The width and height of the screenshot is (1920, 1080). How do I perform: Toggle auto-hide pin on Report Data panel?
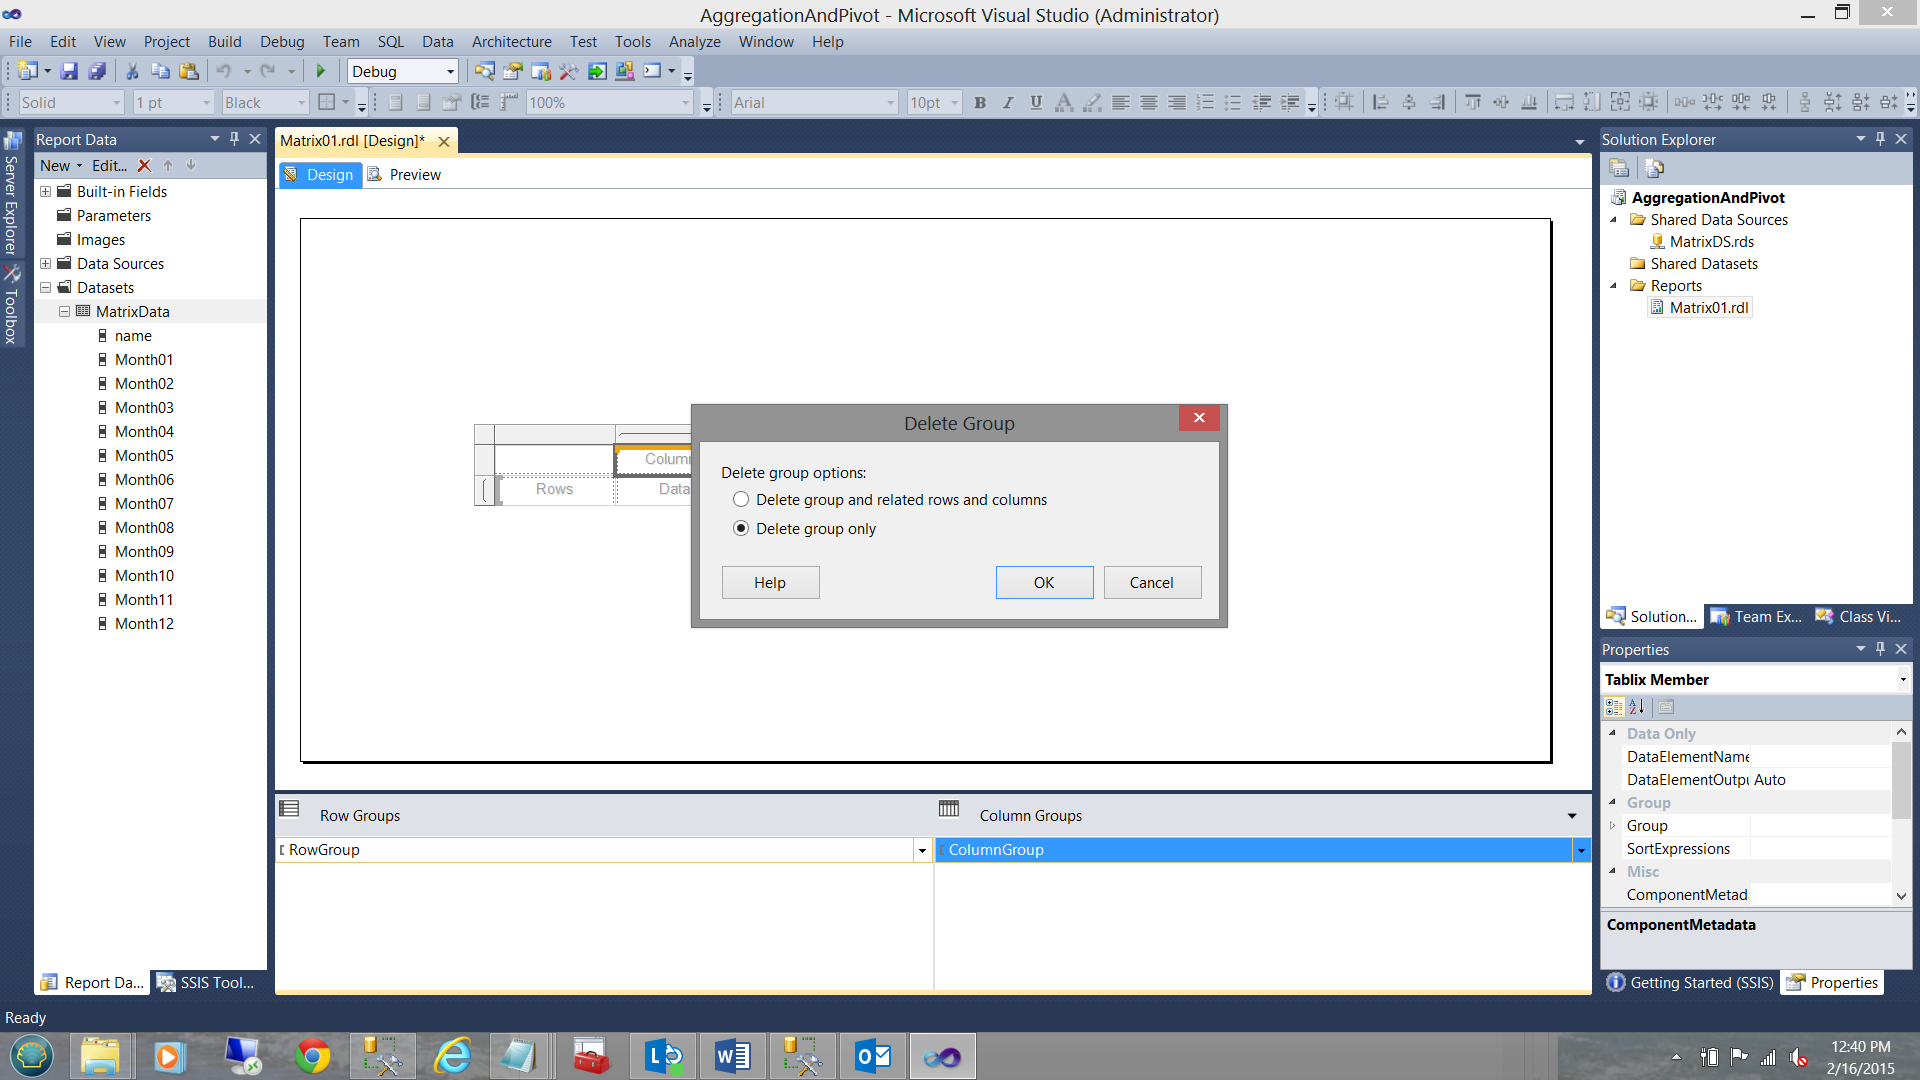(x=234, y=139)
